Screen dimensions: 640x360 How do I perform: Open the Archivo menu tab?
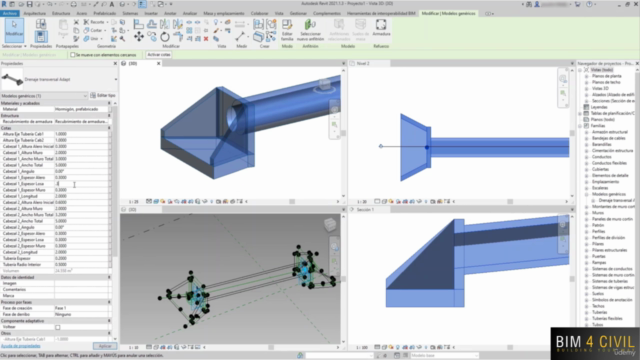(9, 13)
